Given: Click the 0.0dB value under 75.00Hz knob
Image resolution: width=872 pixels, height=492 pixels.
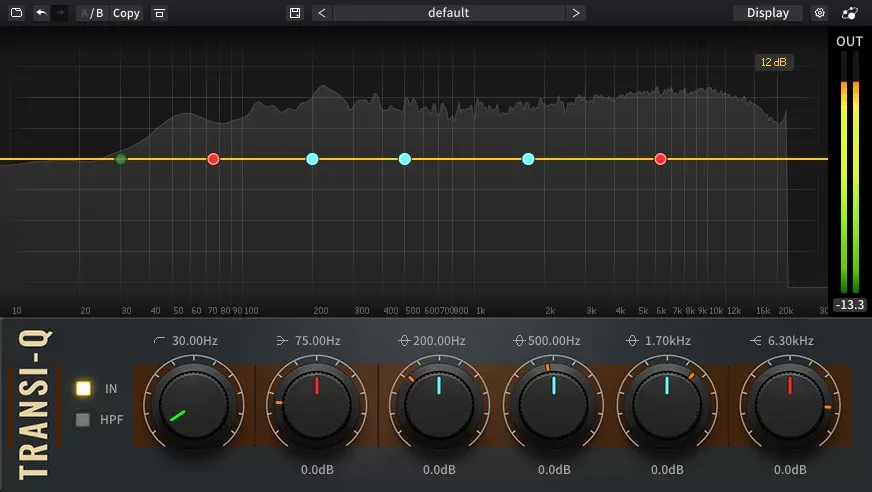Looking at the screenshot, I should 318,470.
